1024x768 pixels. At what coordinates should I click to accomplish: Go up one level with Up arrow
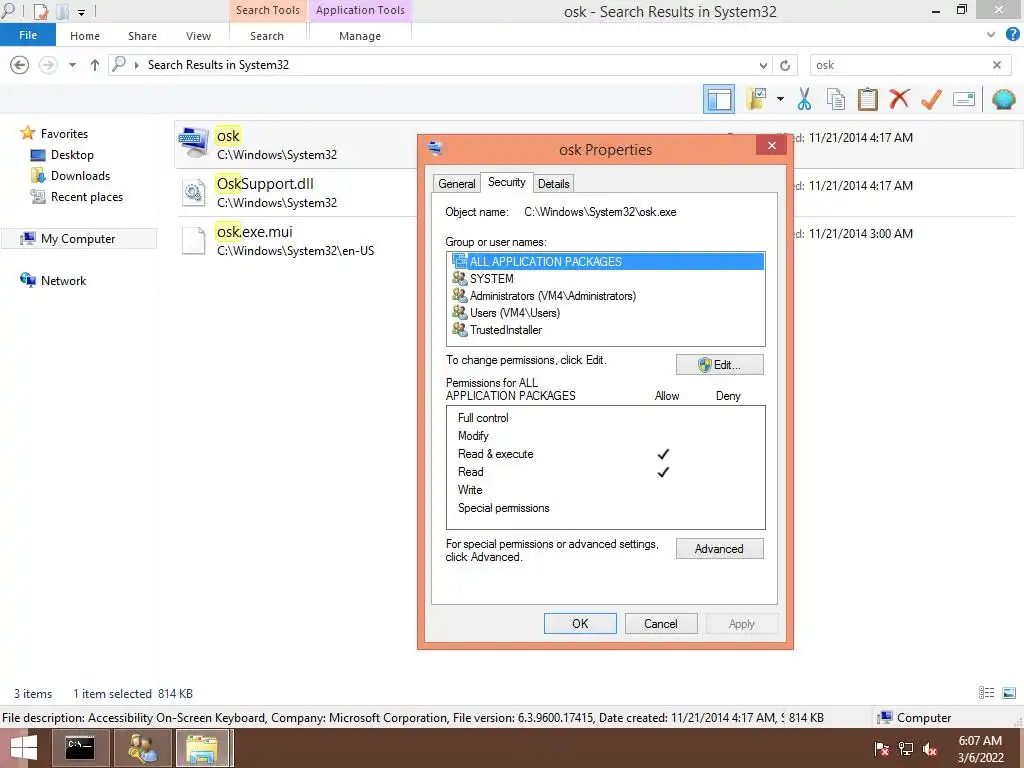point(95,65)
